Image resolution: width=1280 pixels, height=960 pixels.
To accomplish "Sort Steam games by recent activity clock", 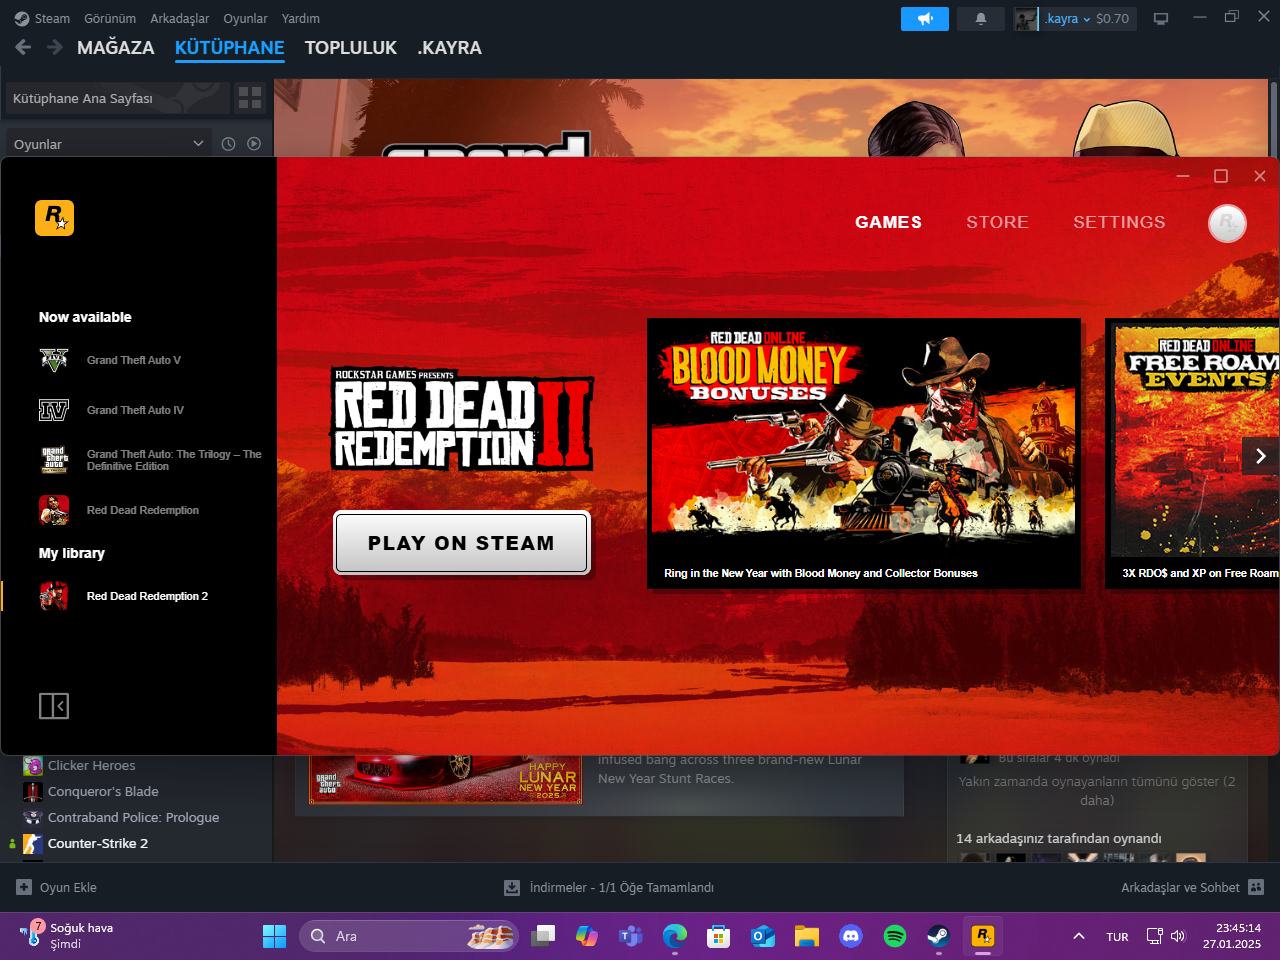I will (x=228, y=144).
